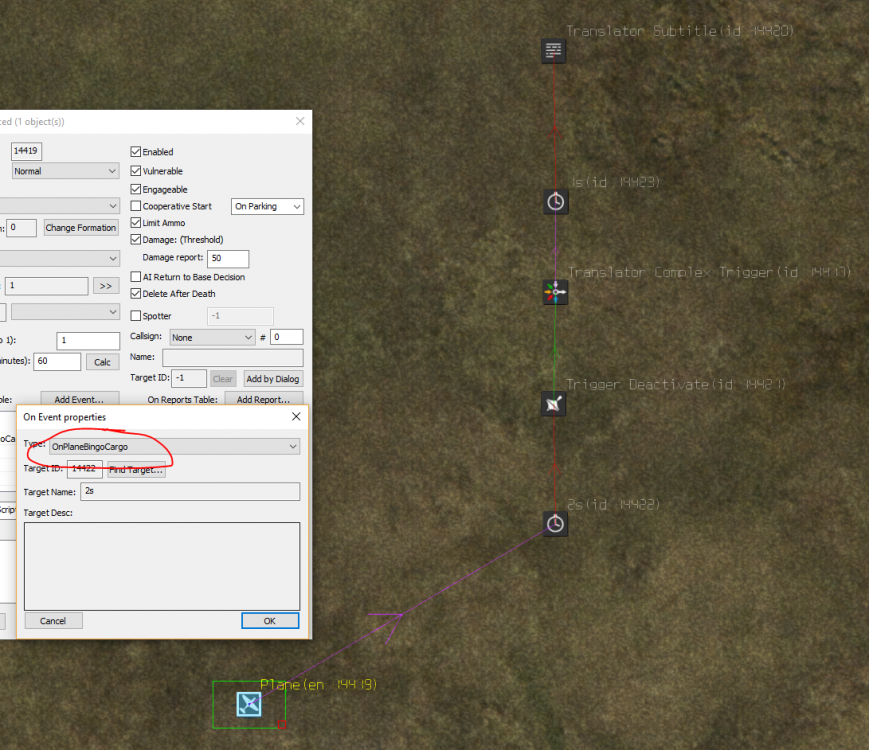
Task: Toggle the Vulnerable checkbox
Action: coord(136,171)
